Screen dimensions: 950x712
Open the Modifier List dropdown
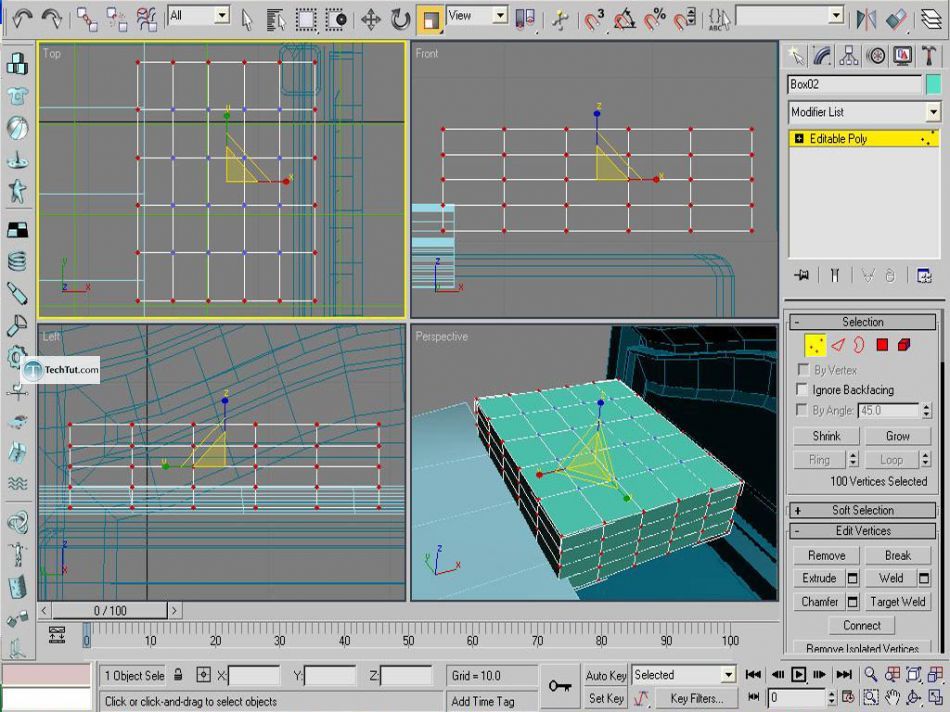(864, 112)
